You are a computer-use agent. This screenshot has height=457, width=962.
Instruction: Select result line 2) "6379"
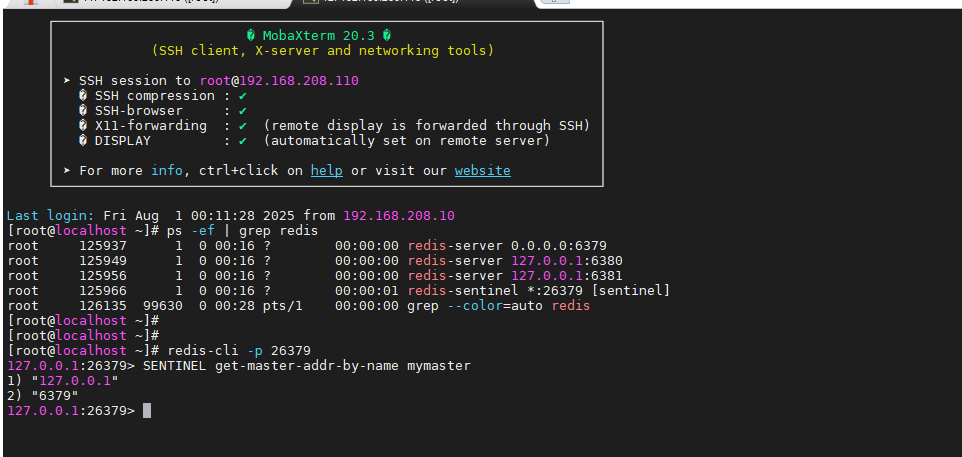[x=42, y=396]
